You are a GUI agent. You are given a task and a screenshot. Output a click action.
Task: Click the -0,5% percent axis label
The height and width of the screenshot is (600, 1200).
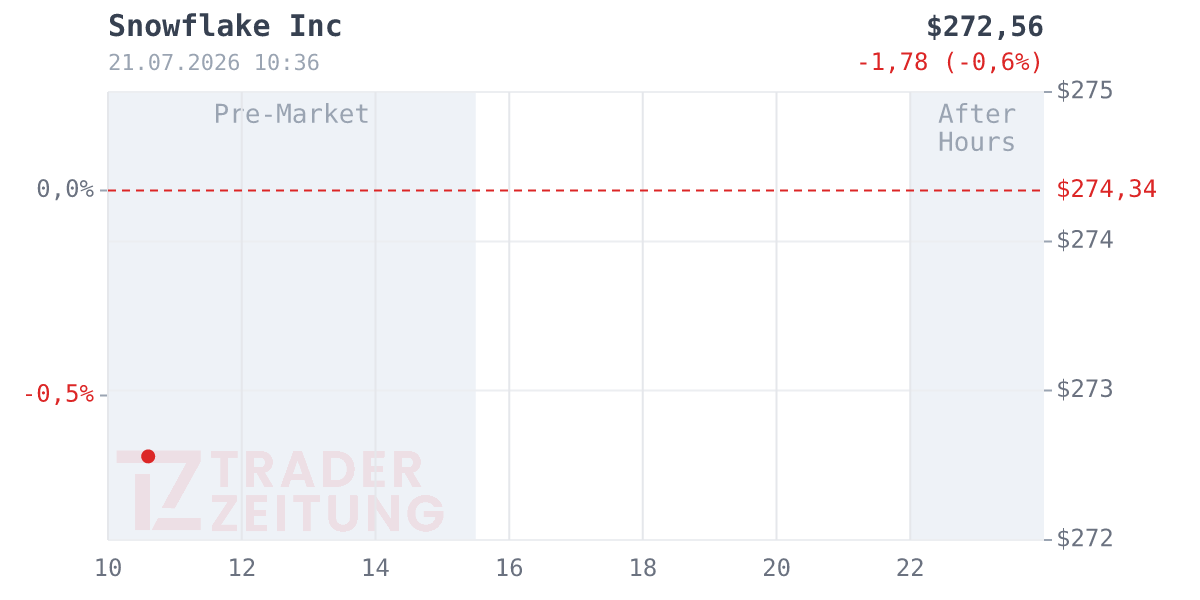point(58,394)
